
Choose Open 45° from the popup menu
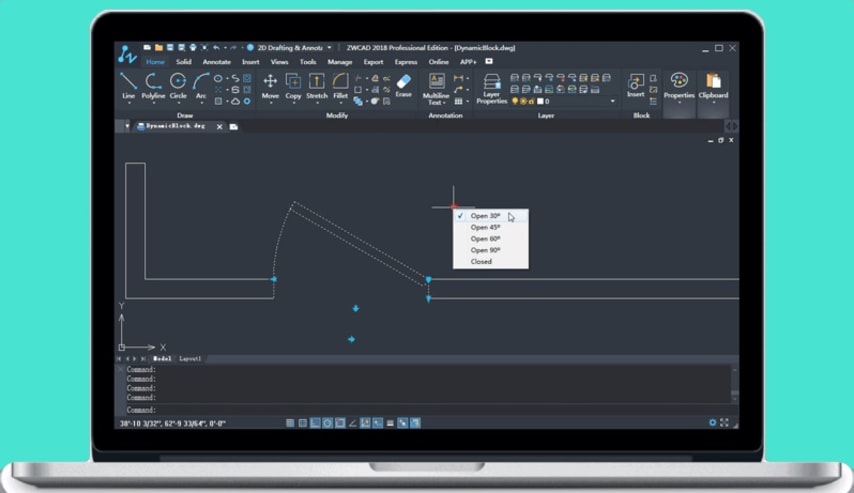coord(486,227)
